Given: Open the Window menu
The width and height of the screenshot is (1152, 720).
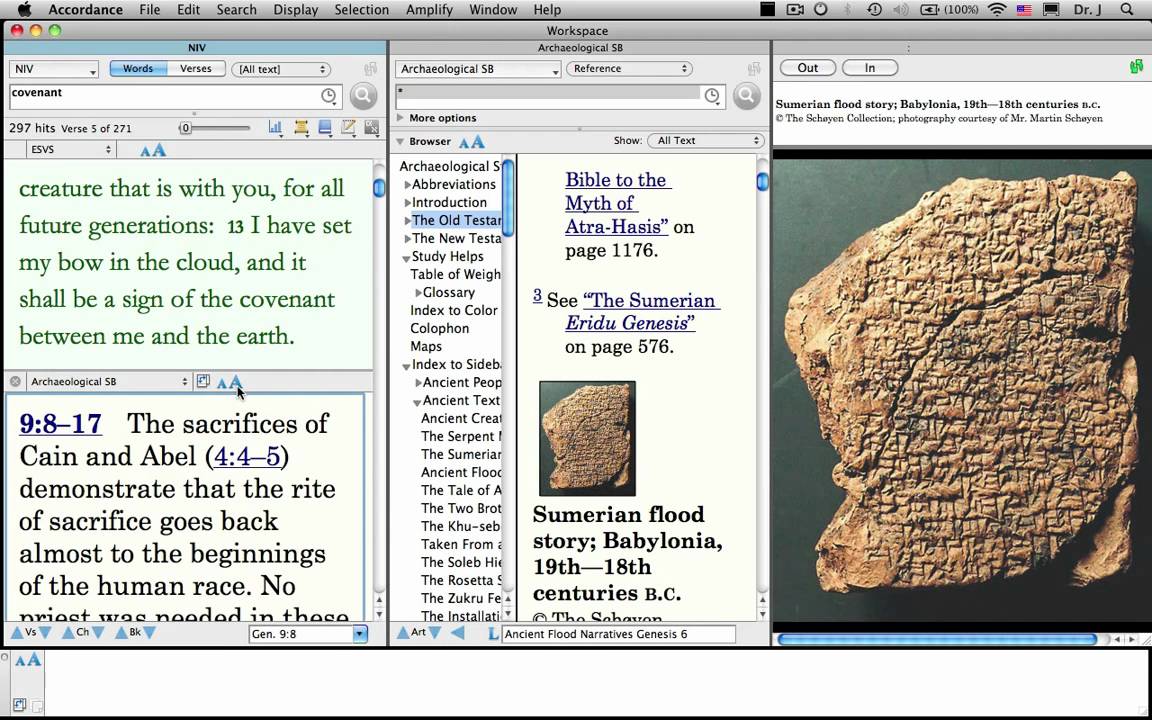Looking at the screenshot, I should click(493, 10).
